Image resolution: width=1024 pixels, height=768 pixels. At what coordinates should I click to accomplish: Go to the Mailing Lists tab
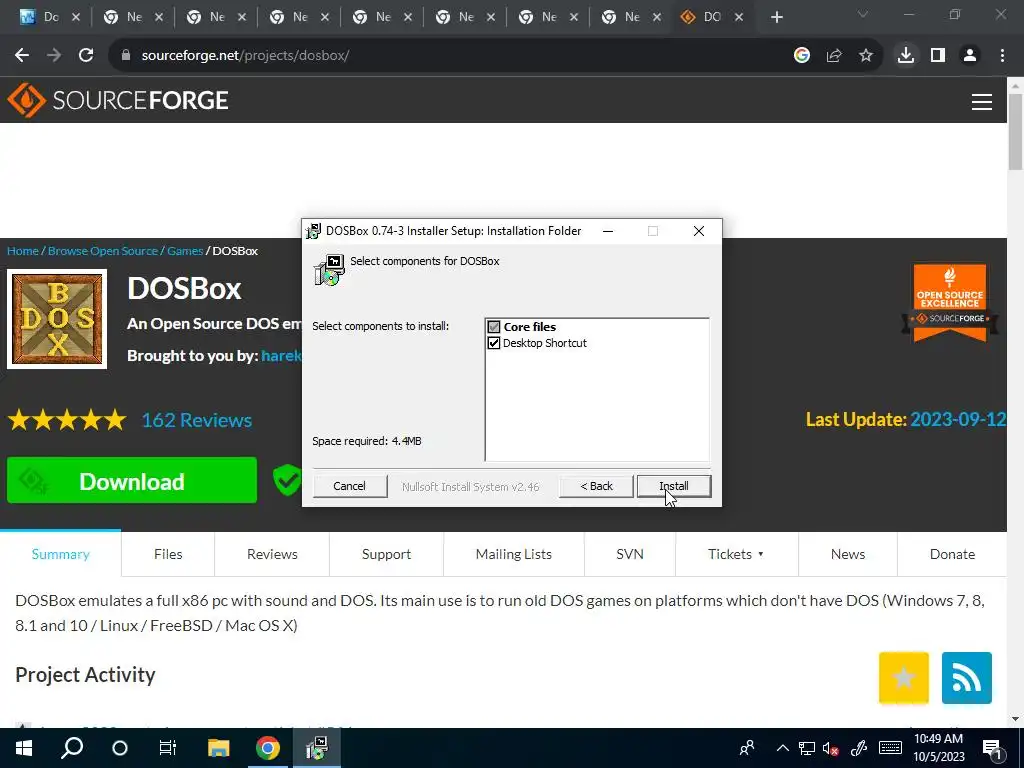[x=513, y=554]
